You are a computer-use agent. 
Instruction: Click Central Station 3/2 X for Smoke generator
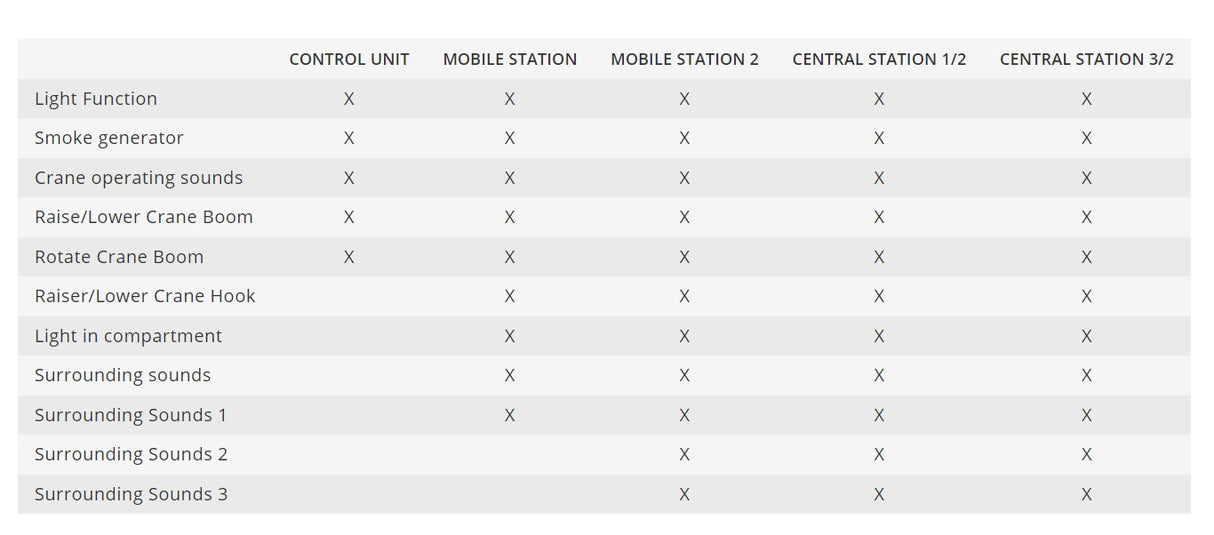click(x=1086, y=138)
